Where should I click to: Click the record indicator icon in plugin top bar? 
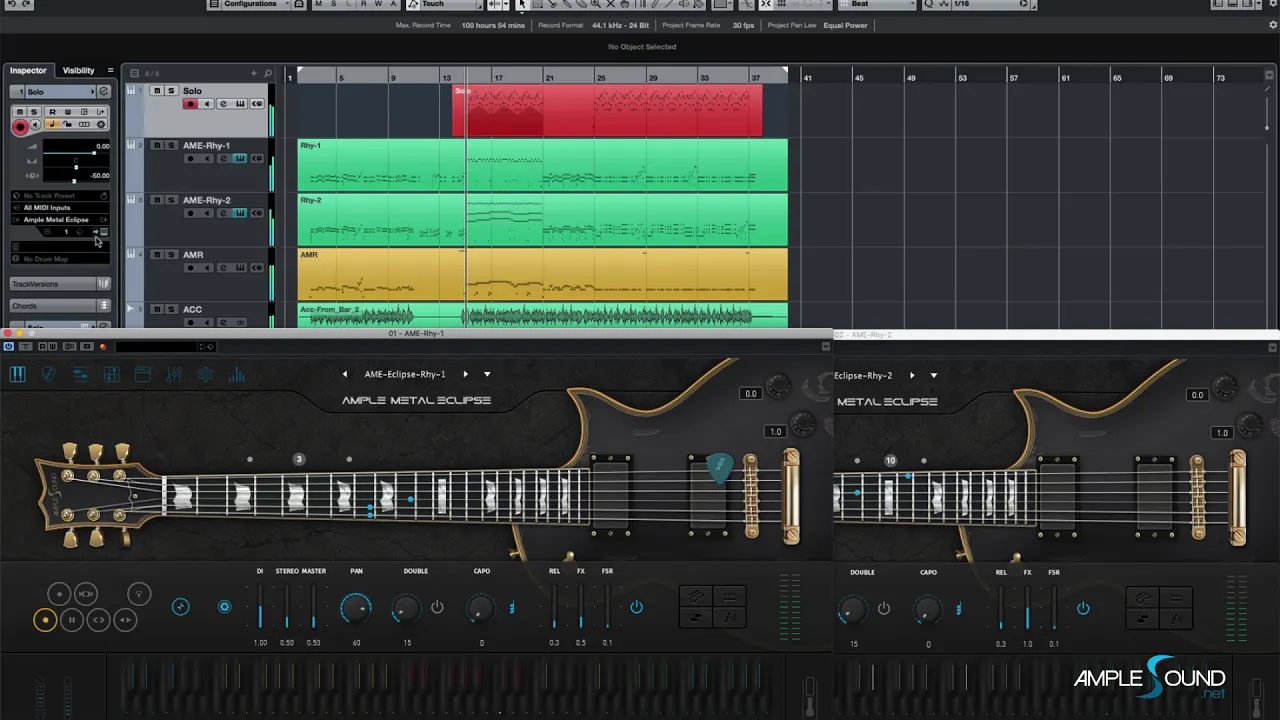click(102, 347)
